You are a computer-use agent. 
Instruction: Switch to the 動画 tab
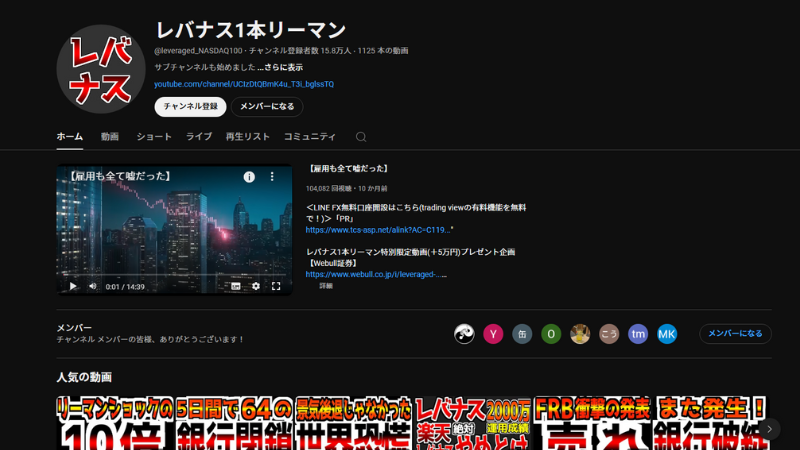click(110, 137)
